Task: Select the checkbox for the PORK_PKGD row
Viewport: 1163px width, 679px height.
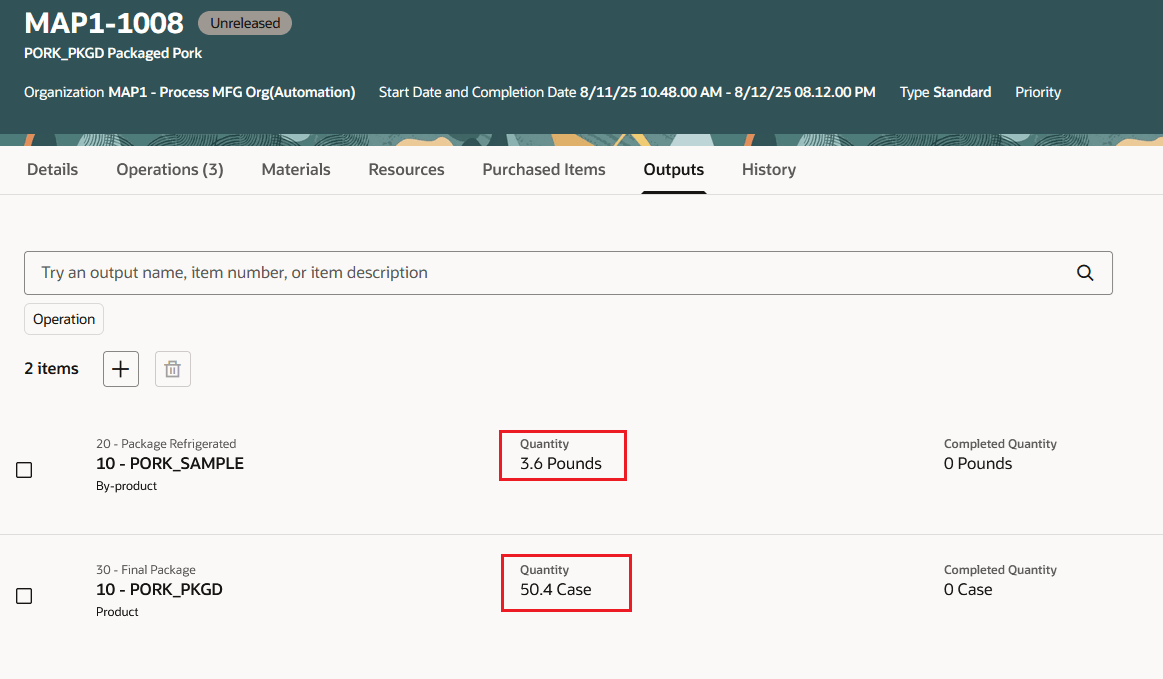Action: (x=24, y=595)
